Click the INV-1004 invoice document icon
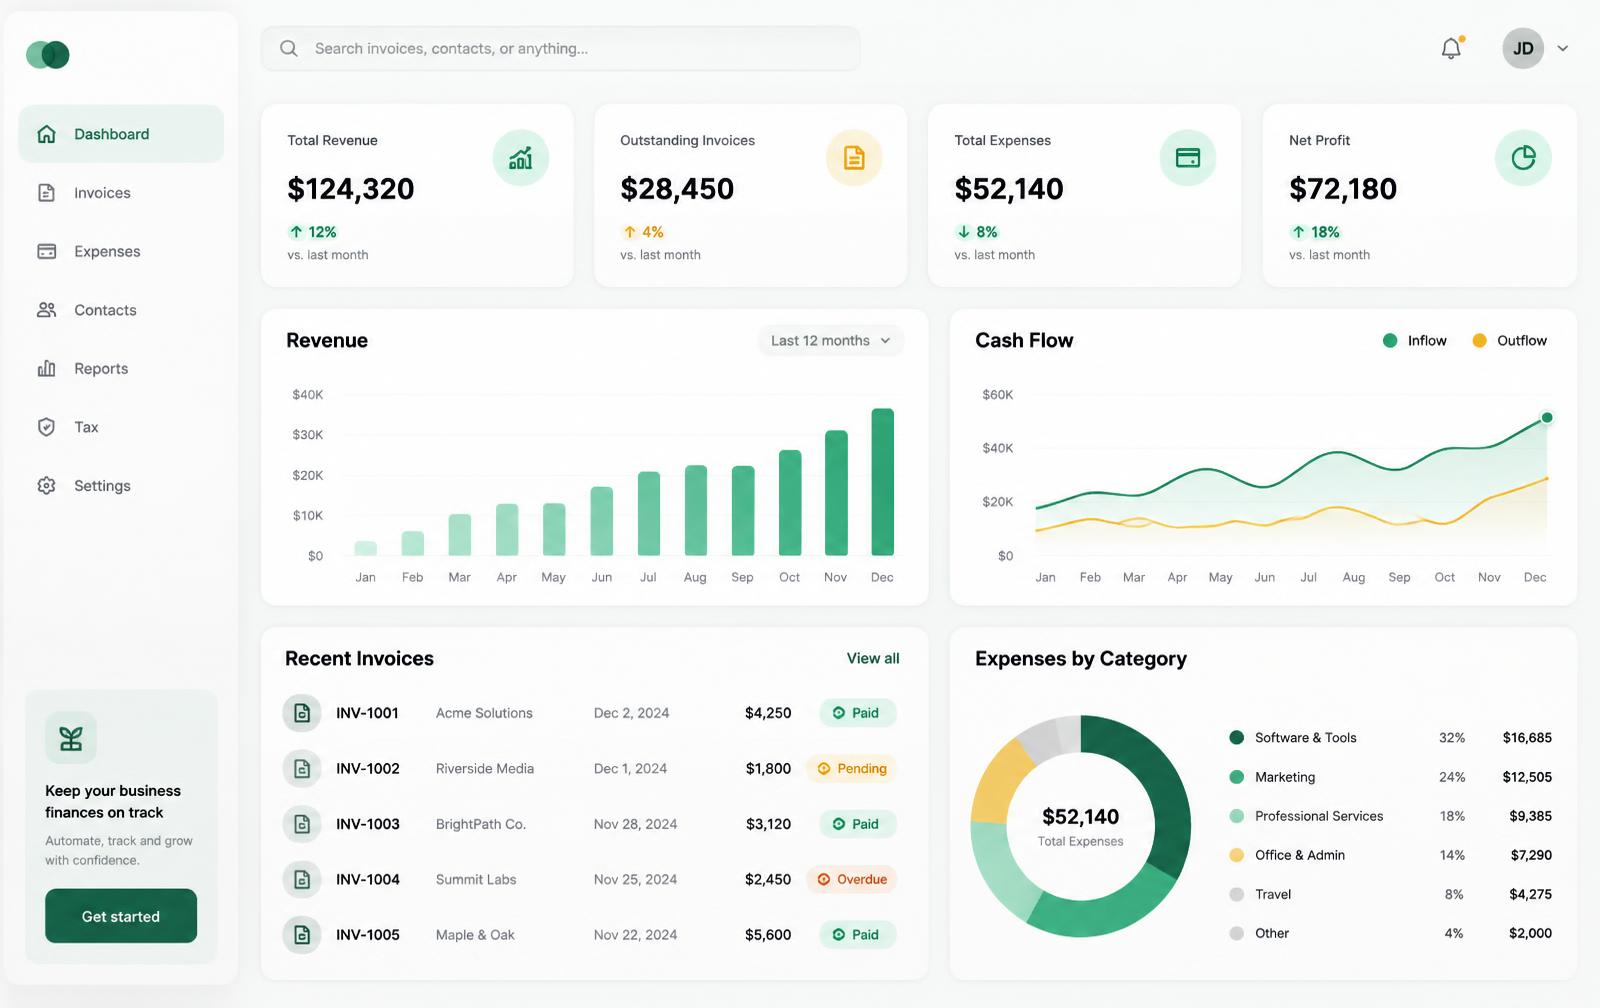 coord(302,880)
